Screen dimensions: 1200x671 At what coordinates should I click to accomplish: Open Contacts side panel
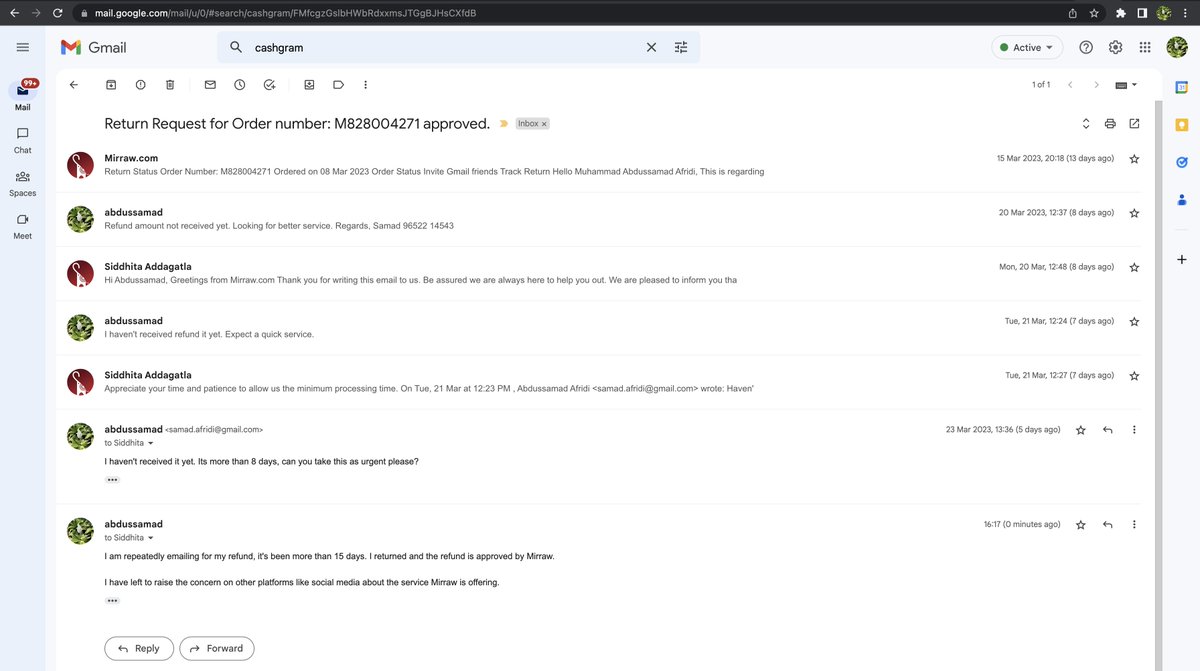[1181, 199]
